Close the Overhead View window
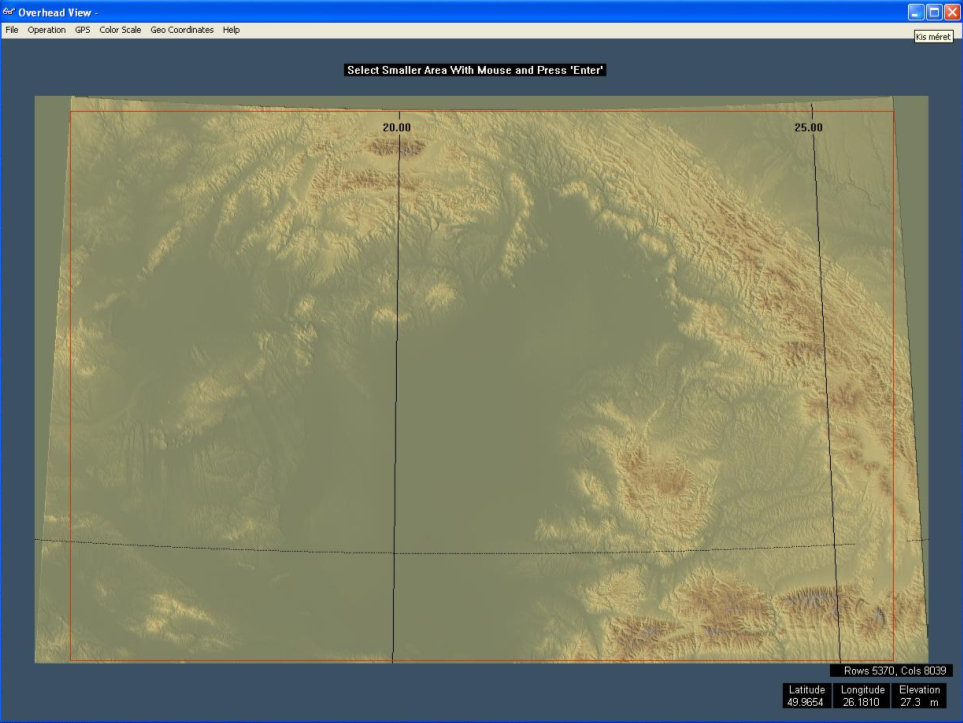 point(952,12)
